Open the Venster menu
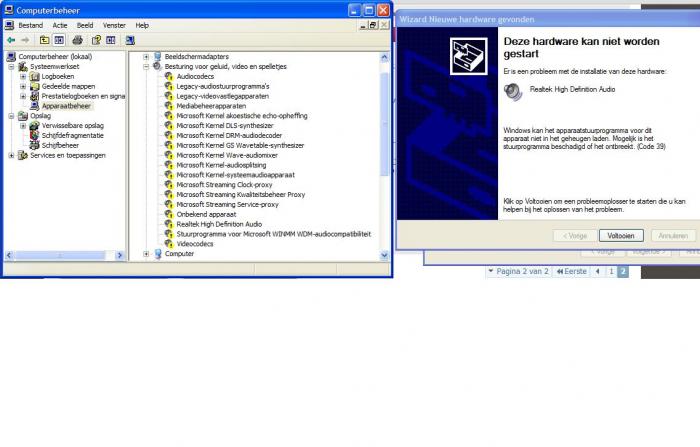 click(114, 25)
